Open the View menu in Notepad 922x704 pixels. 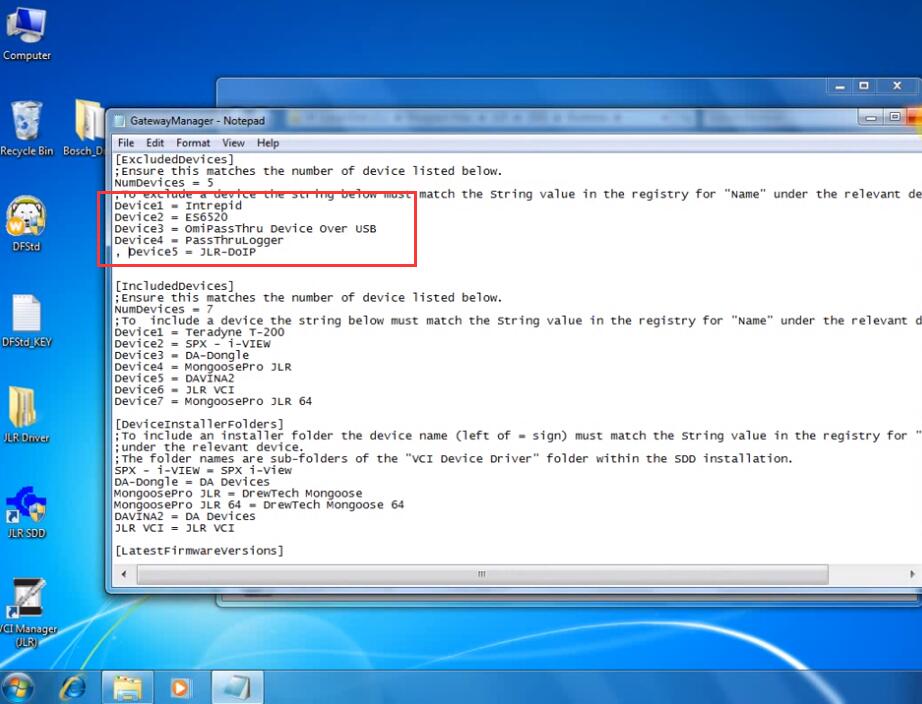point(233,143)
